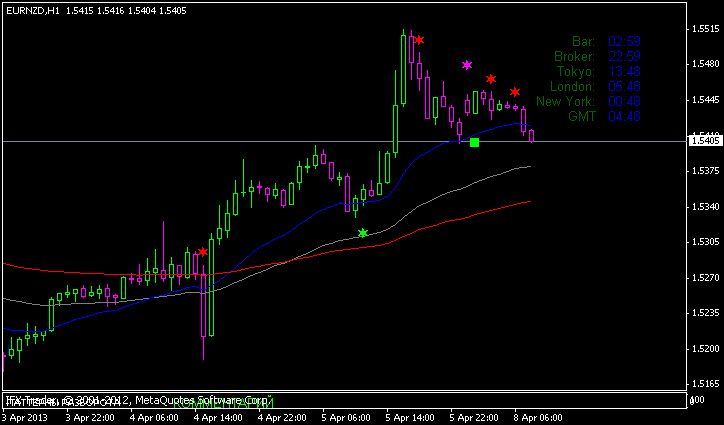This screenshot has height=425, width=724.
Task: Click red star just right of magenta star
Action: coord(491,79)
